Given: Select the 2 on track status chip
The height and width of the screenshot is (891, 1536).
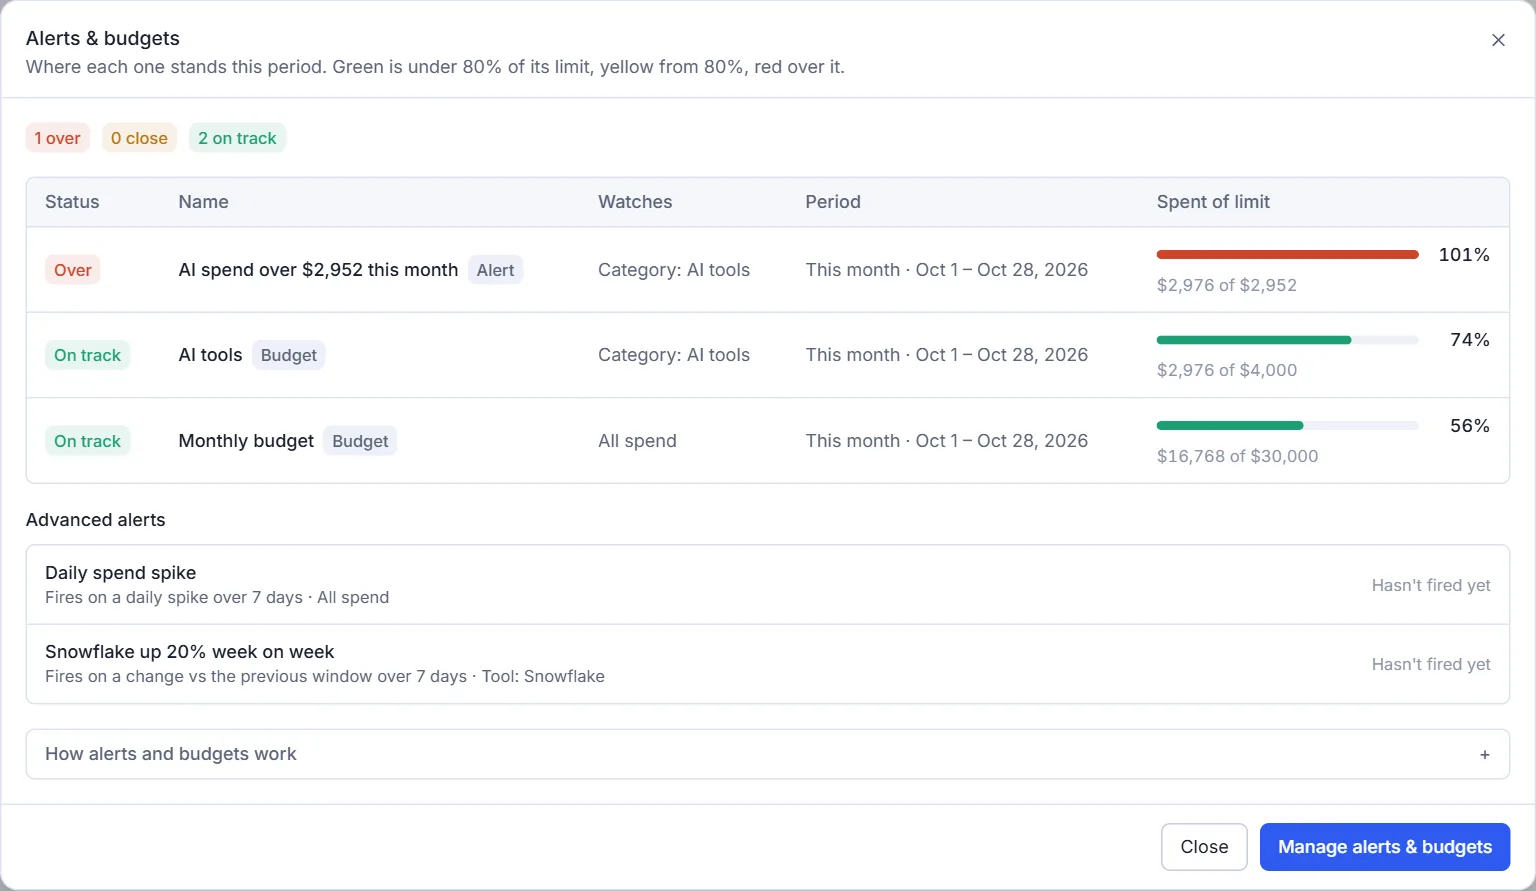Looking at the screenshot, I should click(237, 138).
